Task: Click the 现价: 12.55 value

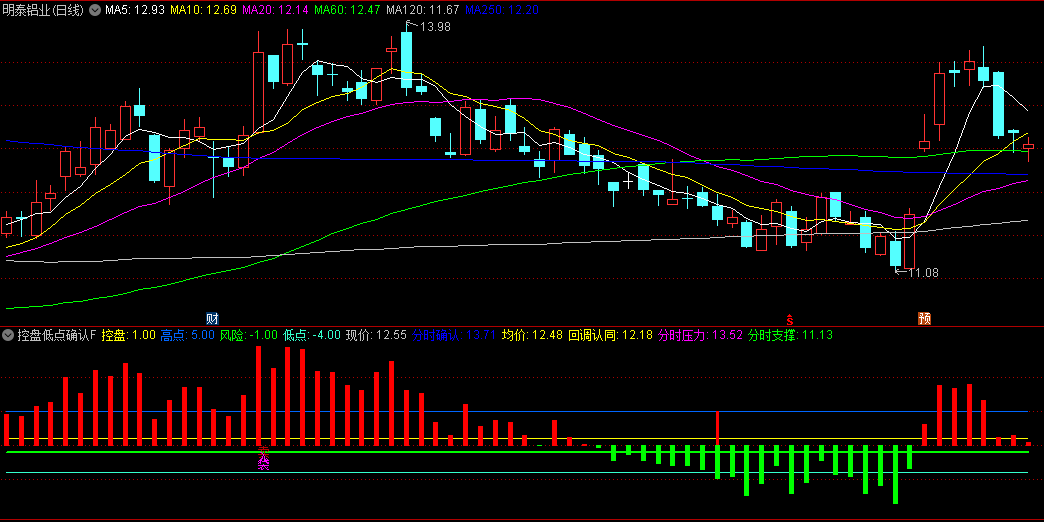Action: tap(376, 334)
